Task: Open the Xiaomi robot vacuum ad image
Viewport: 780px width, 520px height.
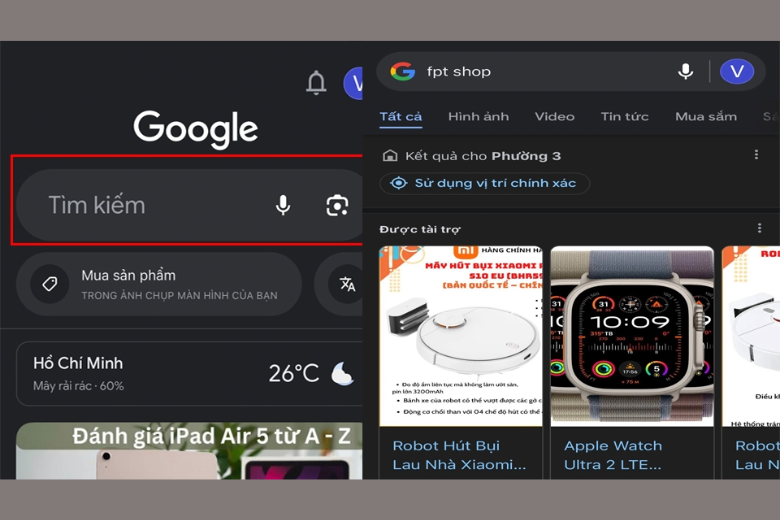Action: click(x=461, y=336)
